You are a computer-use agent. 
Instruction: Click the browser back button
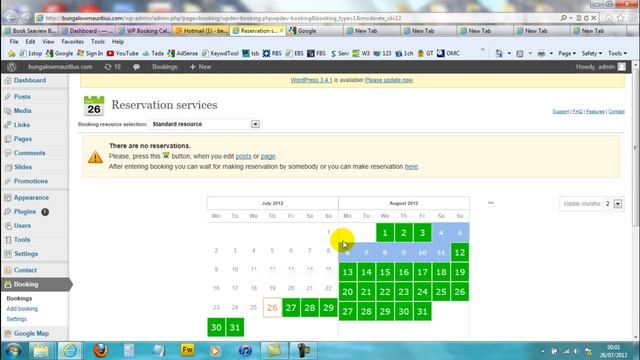tap(11, 17)
